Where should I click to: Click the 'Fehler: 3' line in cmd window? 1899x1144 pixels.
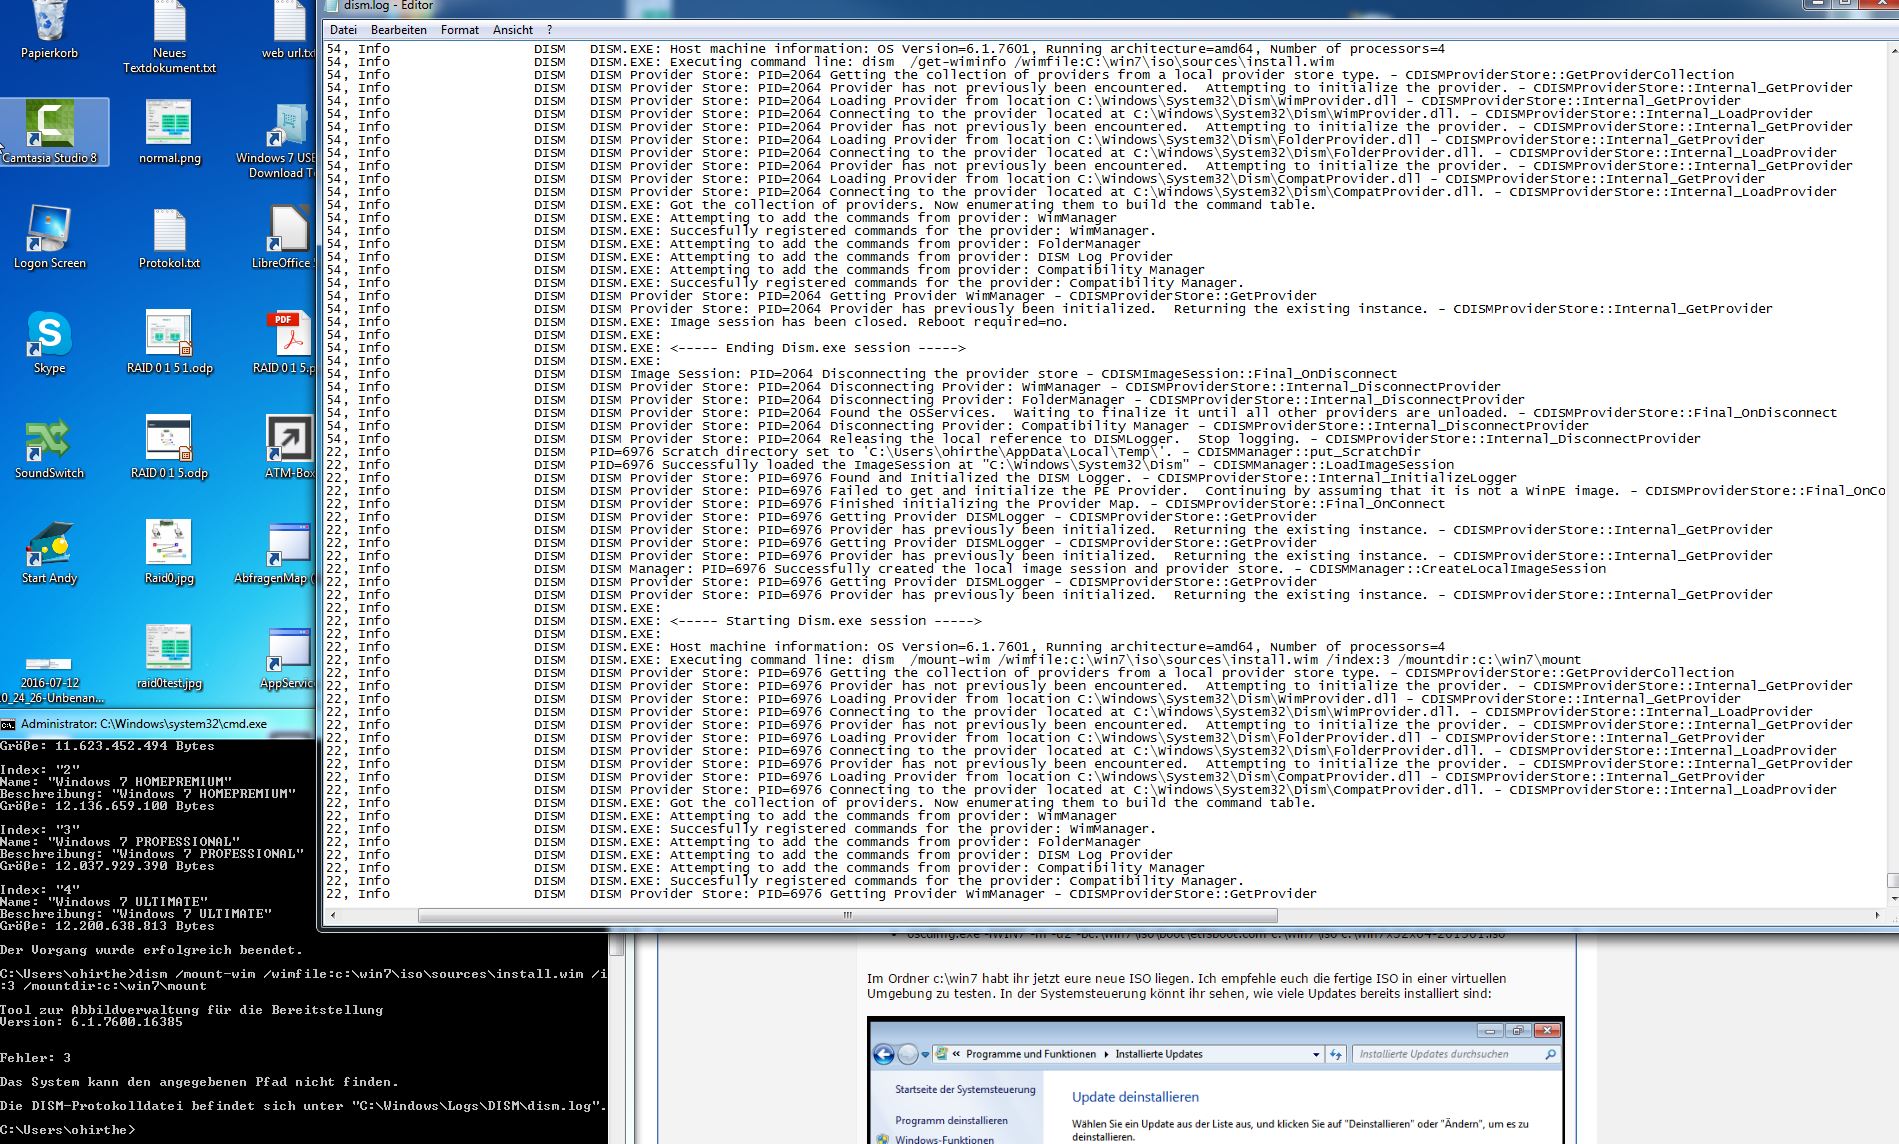36,1058
